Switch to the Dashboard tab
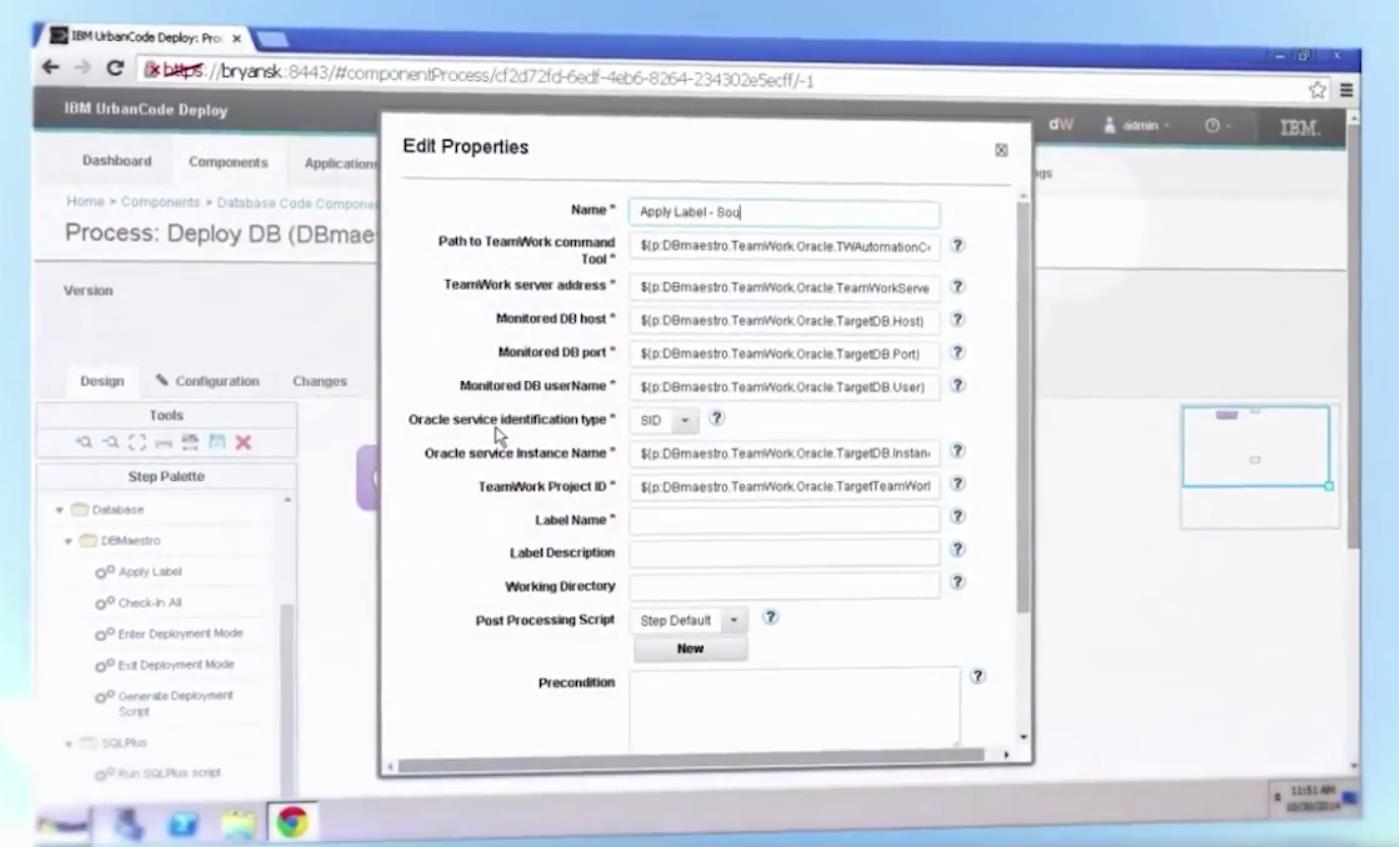1399x847 pixels. (x=117, y=161)
